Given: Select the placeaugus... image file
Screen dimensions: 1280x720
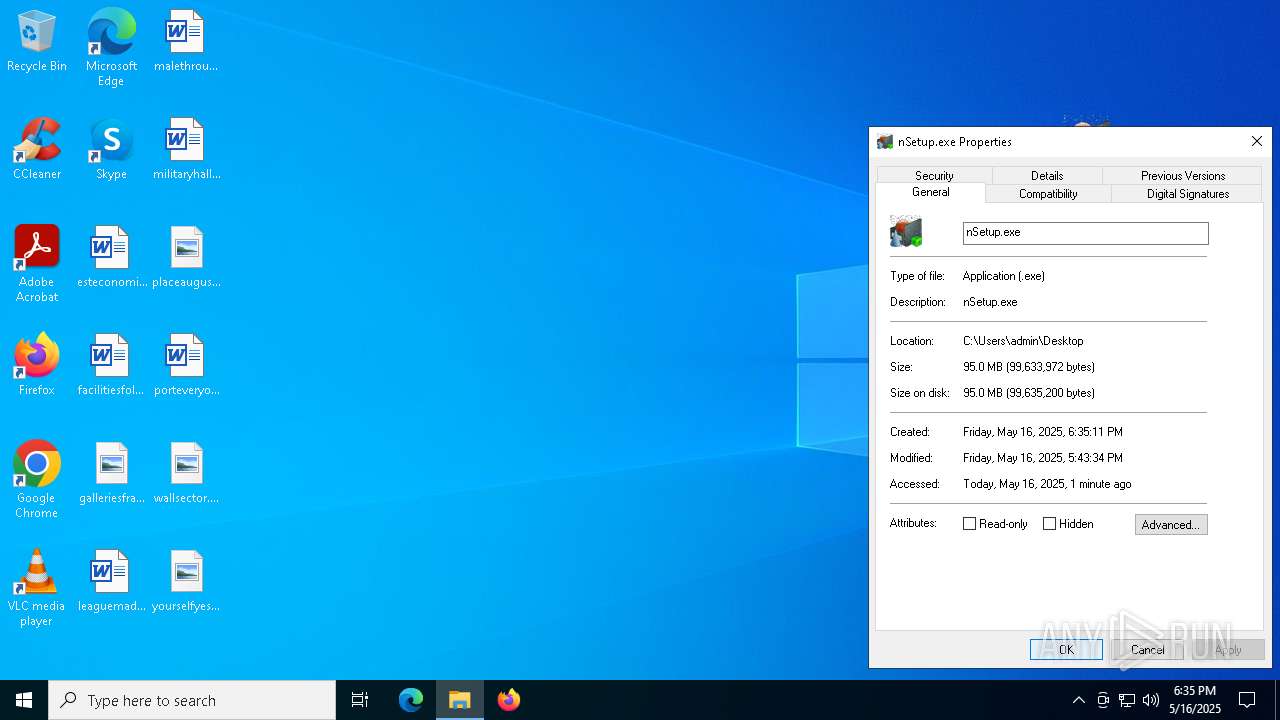Looking at the screenshot, I should [186, 258].
